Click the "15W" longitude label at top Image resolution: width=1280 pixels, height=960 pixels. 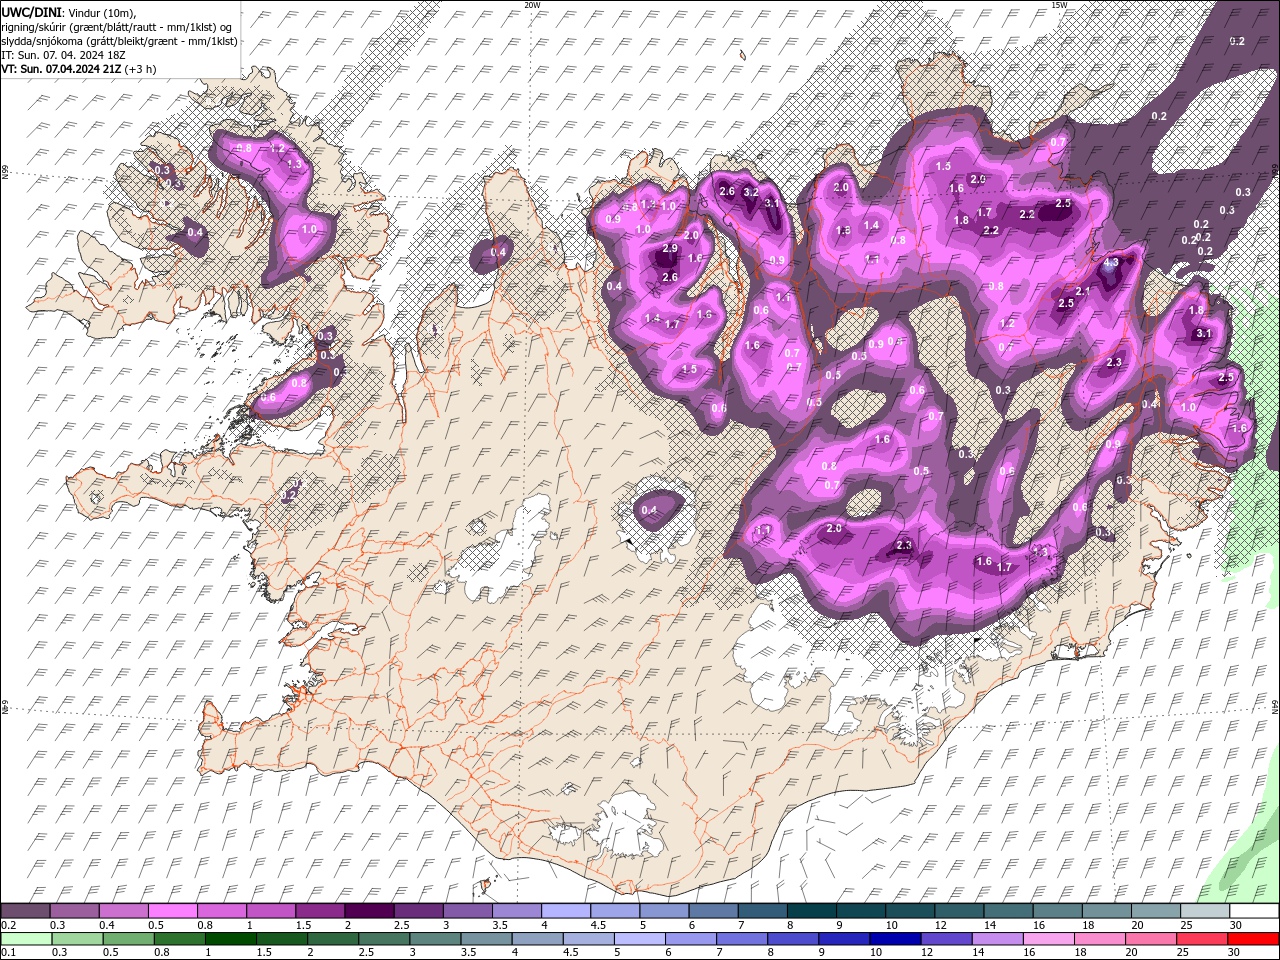pyautogui.click(x=1059, y=5)
